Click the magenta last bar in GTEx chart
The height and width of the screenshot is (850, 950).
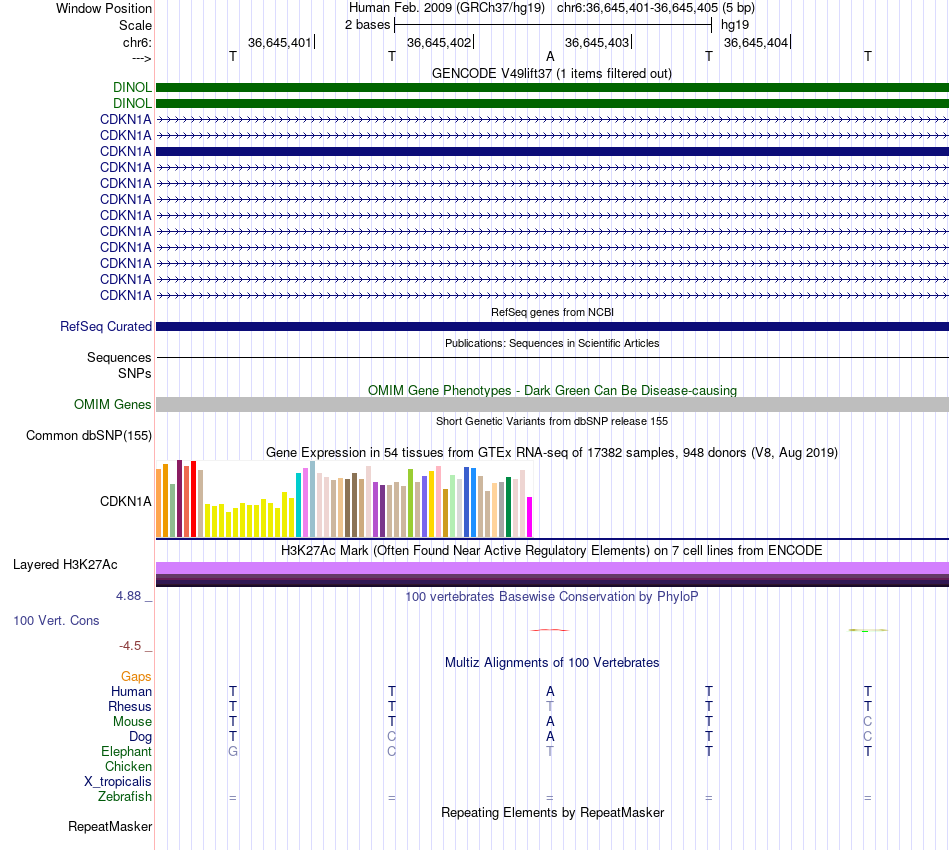point(530,517)
